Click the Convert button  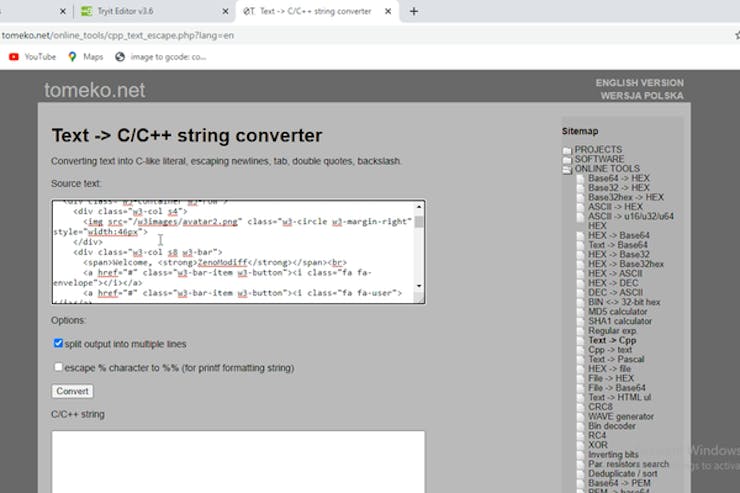72,391
